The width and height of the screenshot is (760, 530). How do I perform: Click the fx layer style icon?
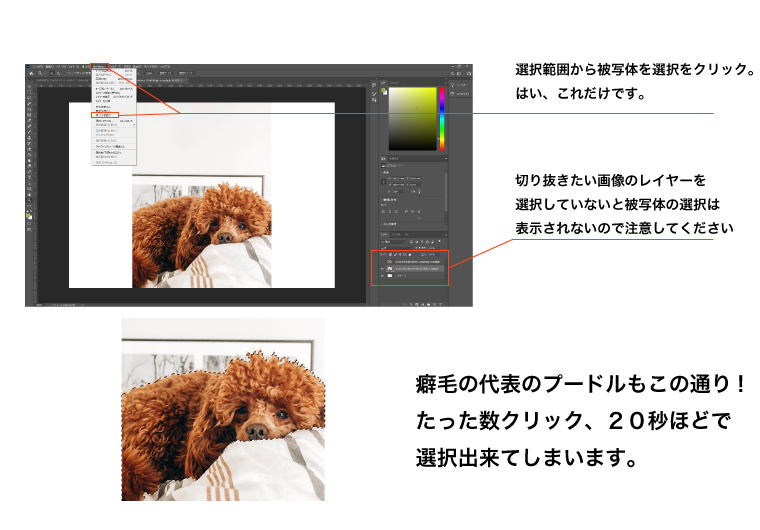[x=411, y=305]
